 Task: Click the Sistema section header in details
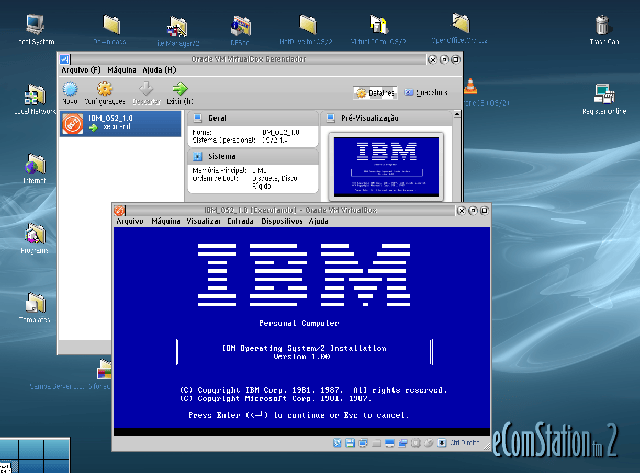click(x=253, y=156)
